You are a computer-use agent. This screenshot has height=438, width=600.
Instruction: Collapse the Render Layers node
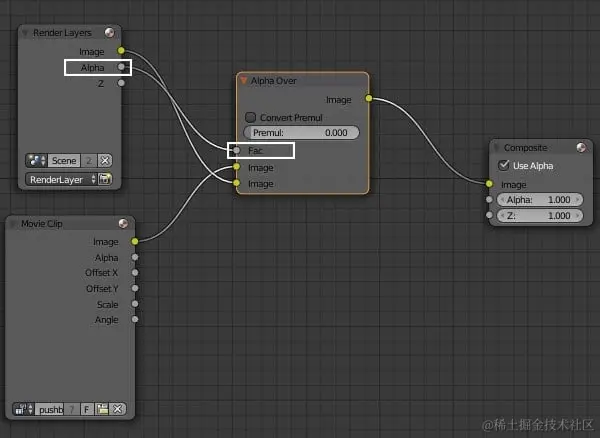click(25, 33)
